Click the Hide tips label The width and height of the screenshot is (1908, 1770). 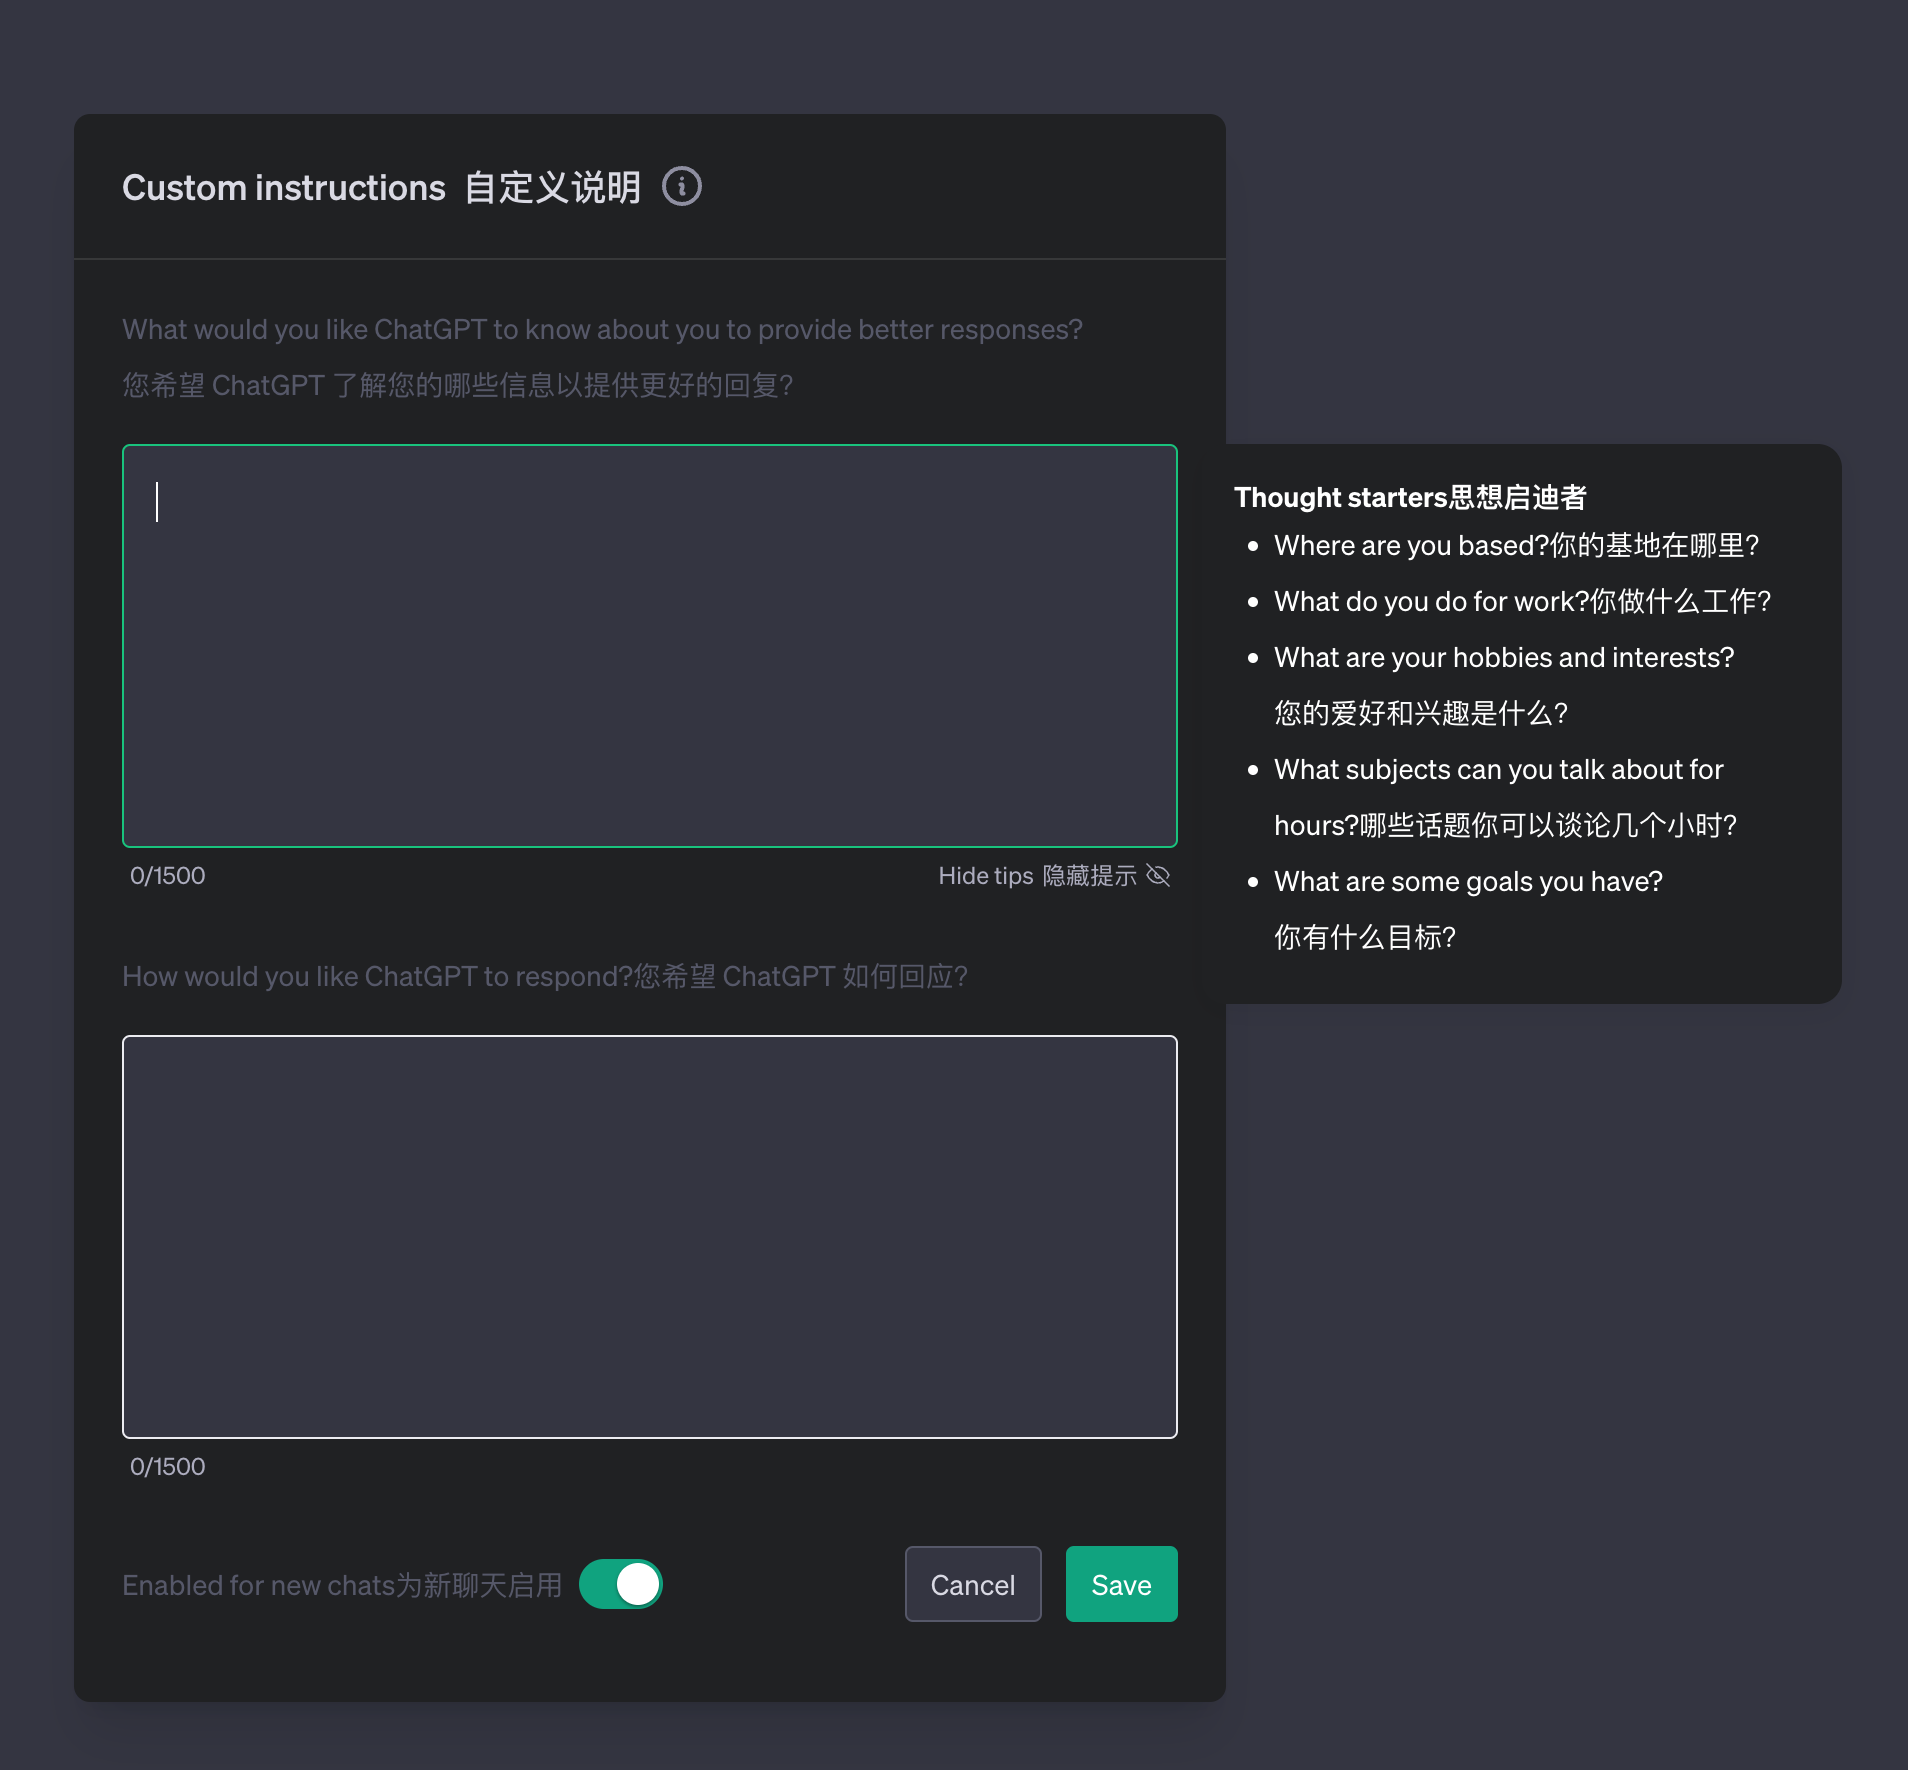tap(1037, 876)
